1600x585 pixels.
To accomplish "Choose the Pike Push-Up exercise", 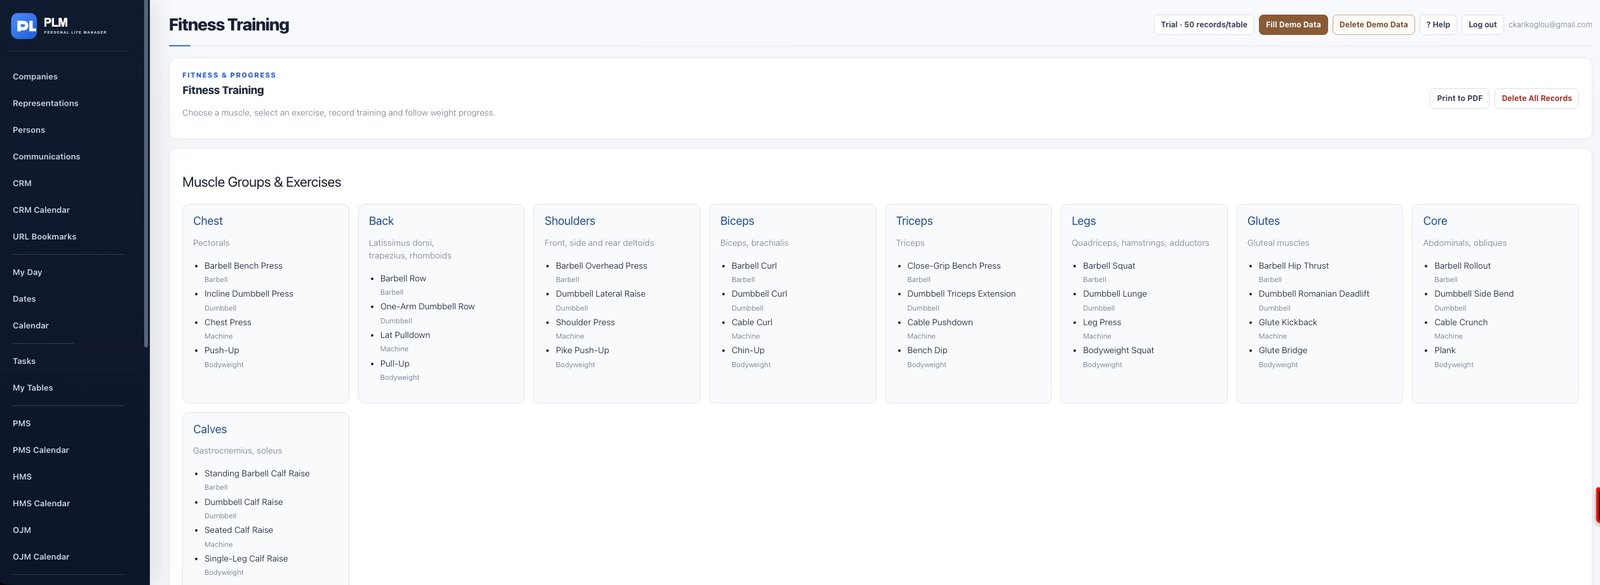I will (582, 350).
